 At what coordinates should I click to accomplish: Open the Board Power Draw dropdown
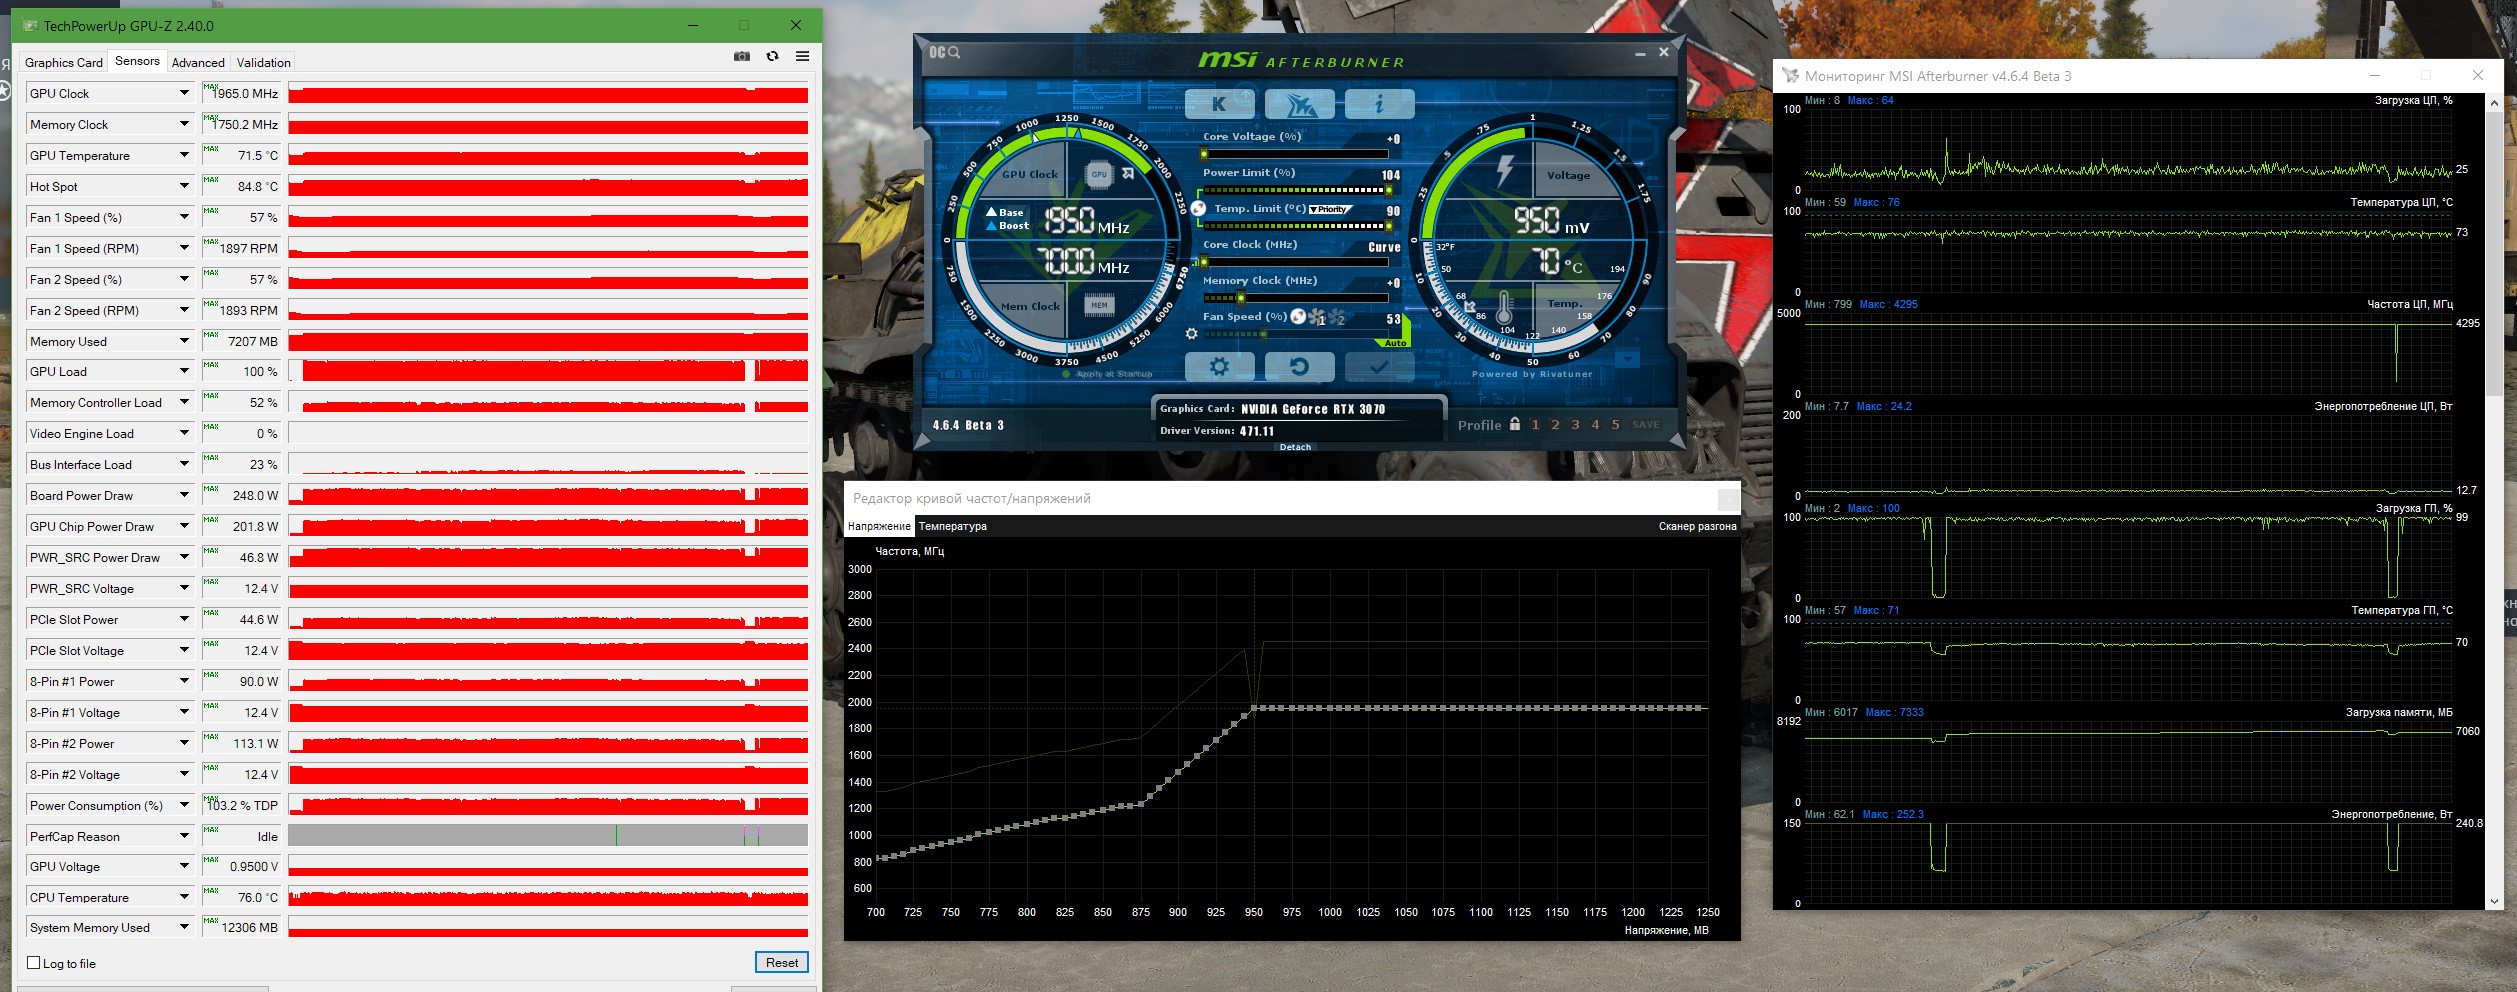[184, 495]
